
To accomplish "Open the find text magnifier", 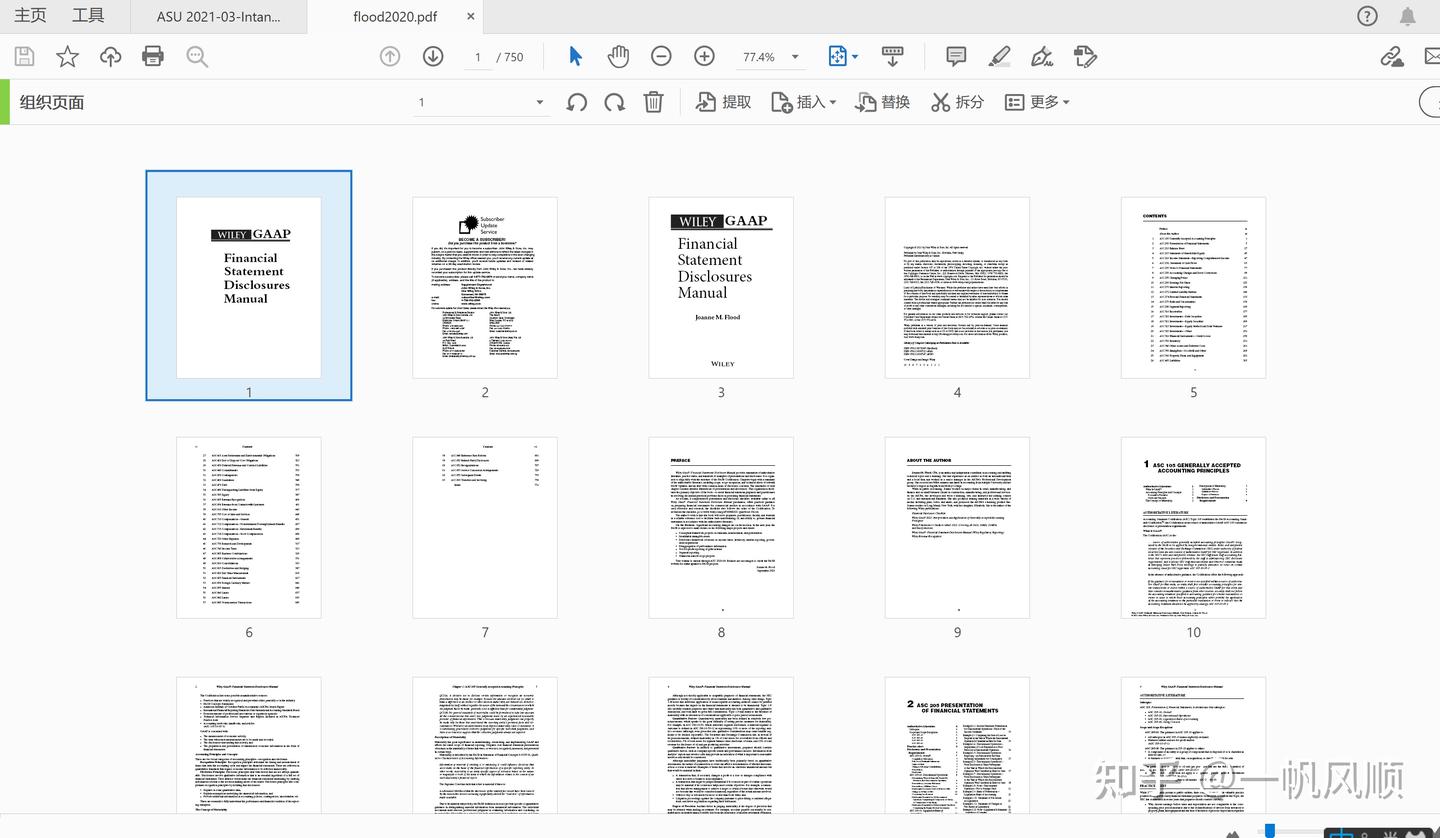I will tap(197, 57).
